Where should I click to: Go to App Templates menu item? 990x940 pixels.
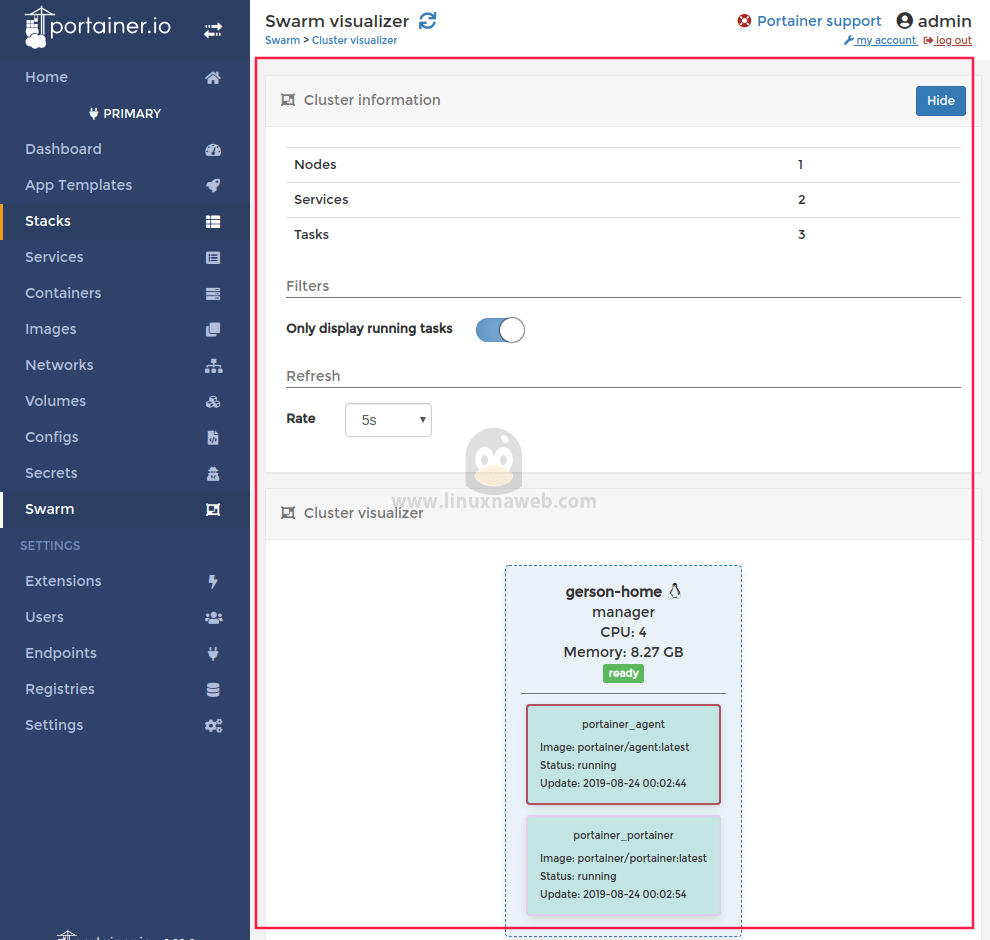[125, 185]
